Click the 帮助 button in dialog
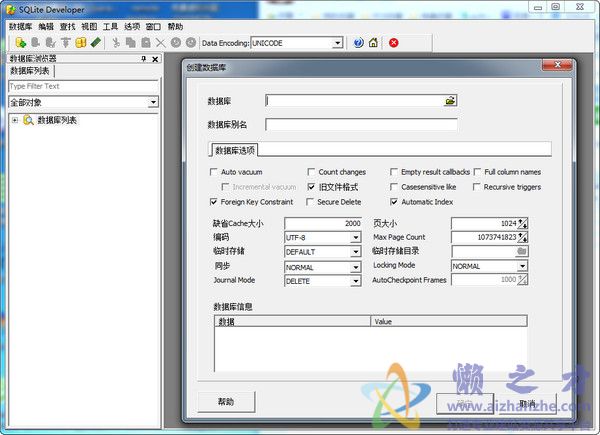 pos(226,402)
